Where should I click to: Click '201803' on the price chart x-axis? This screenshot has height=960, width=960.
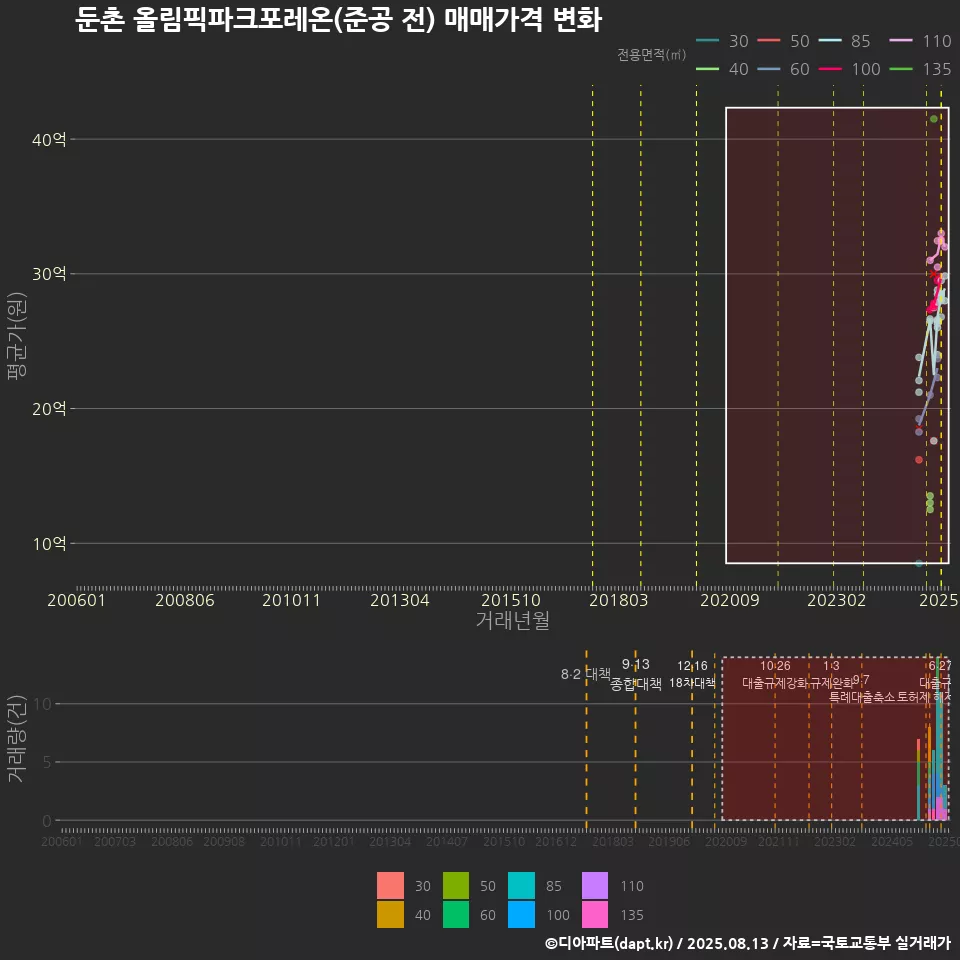(618, 600)
